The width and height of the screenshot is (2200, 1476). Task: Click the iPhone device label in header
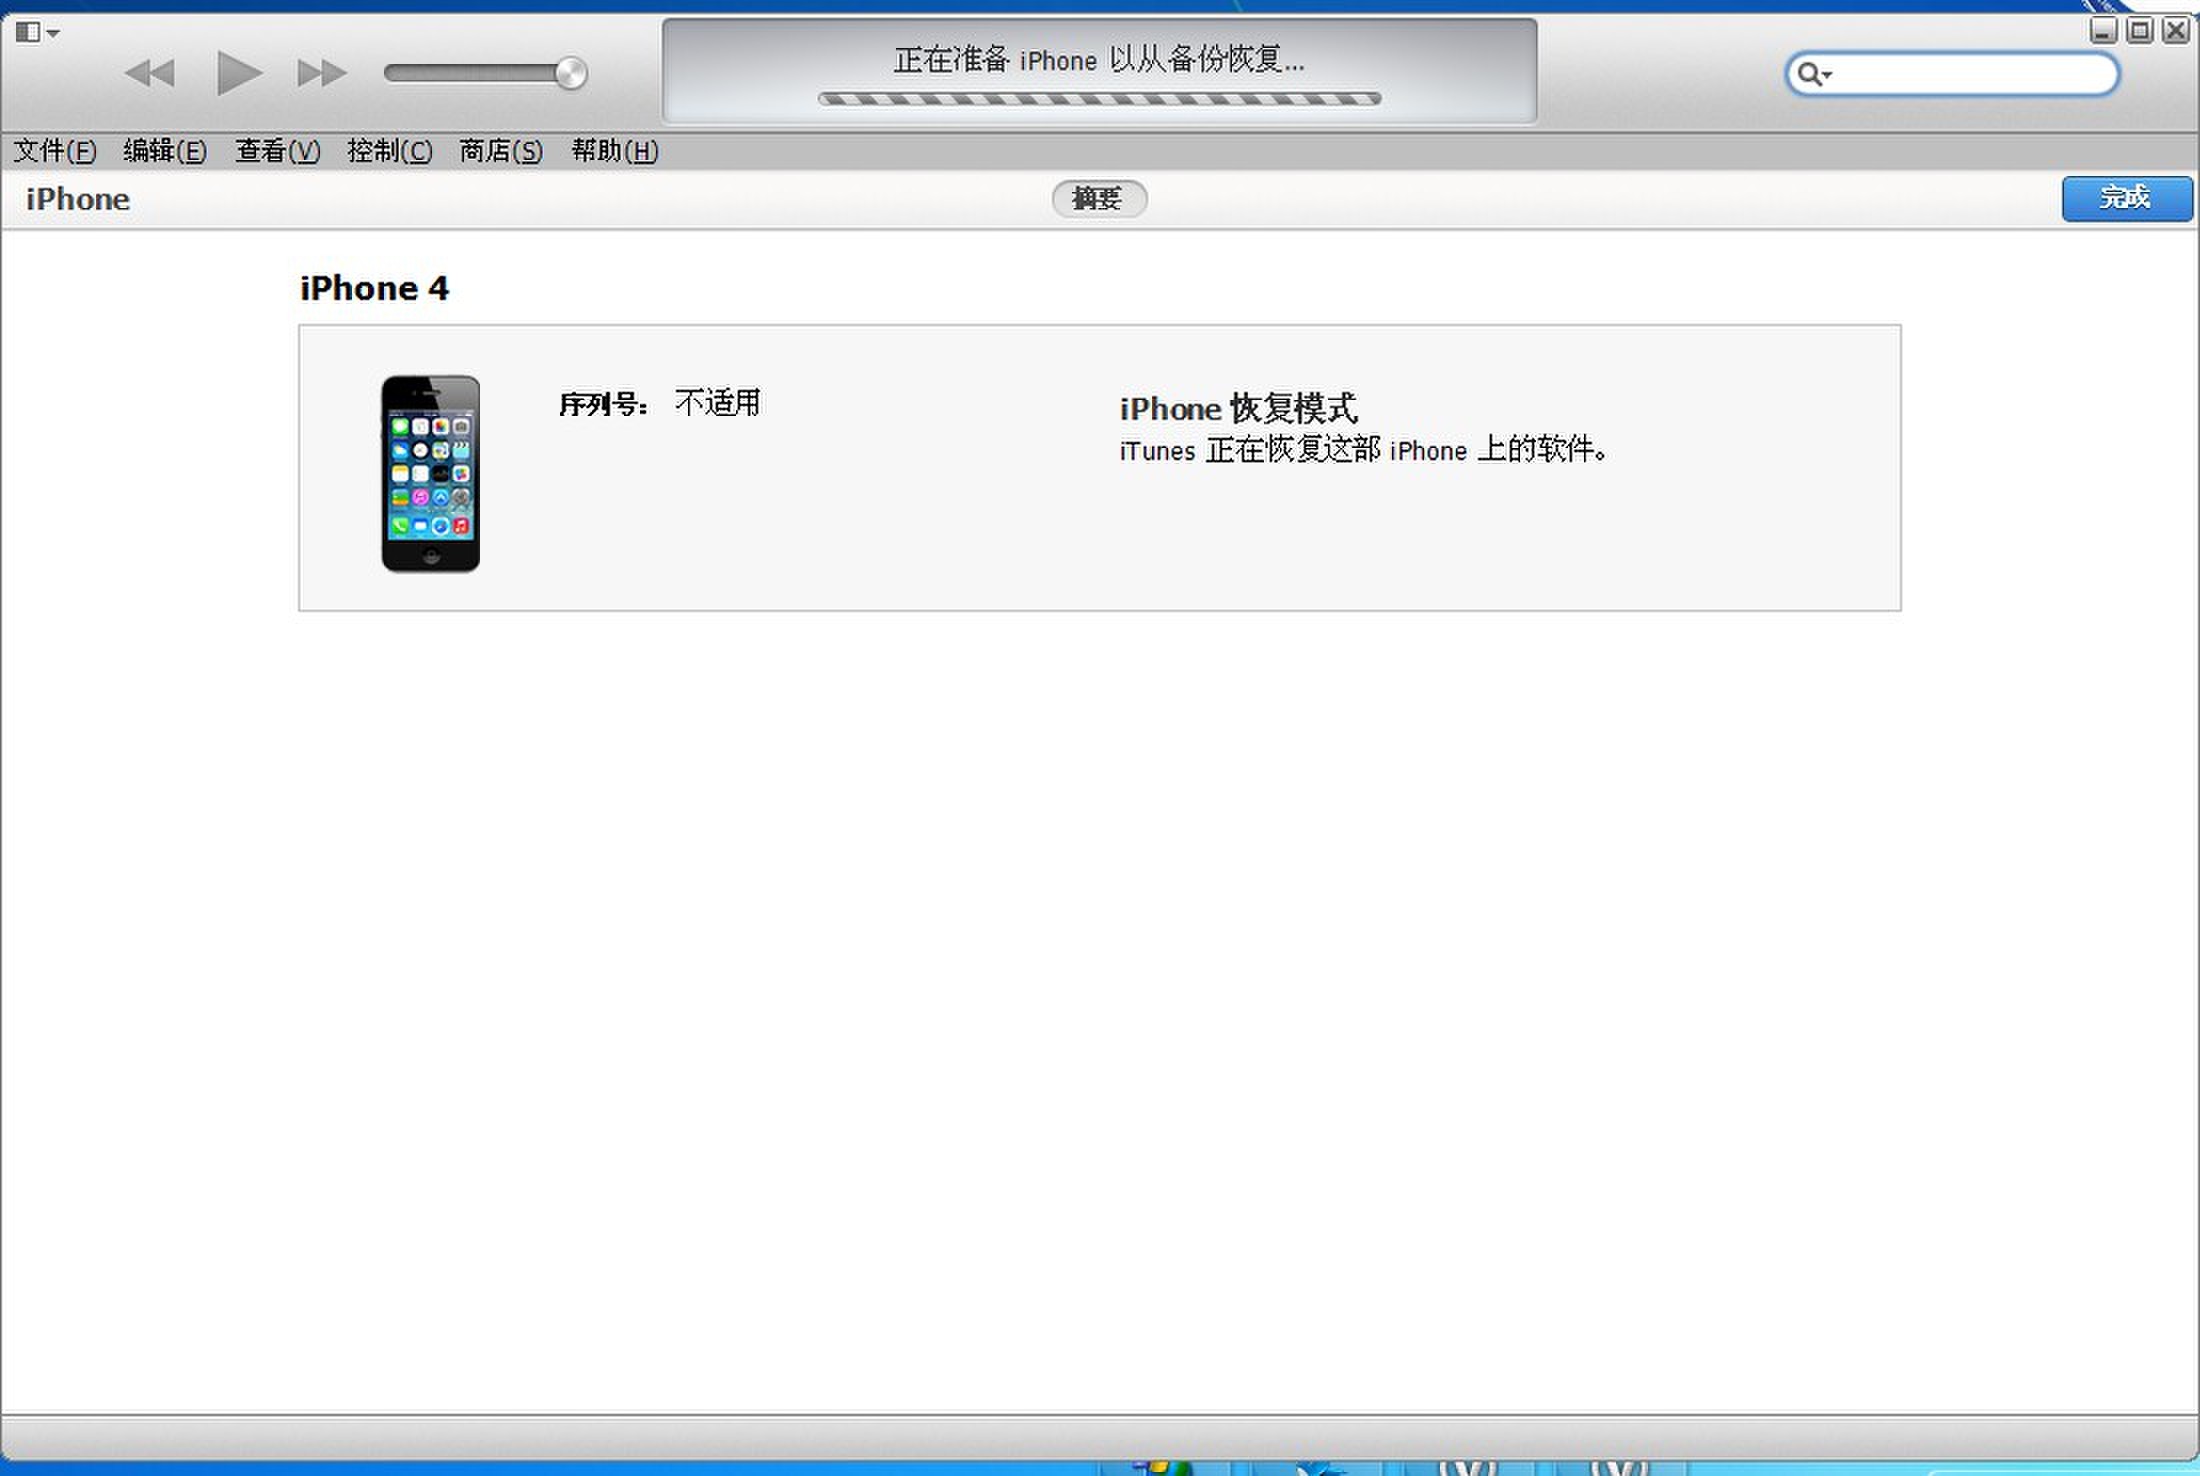pyautogui.click(x=78, y=199)
